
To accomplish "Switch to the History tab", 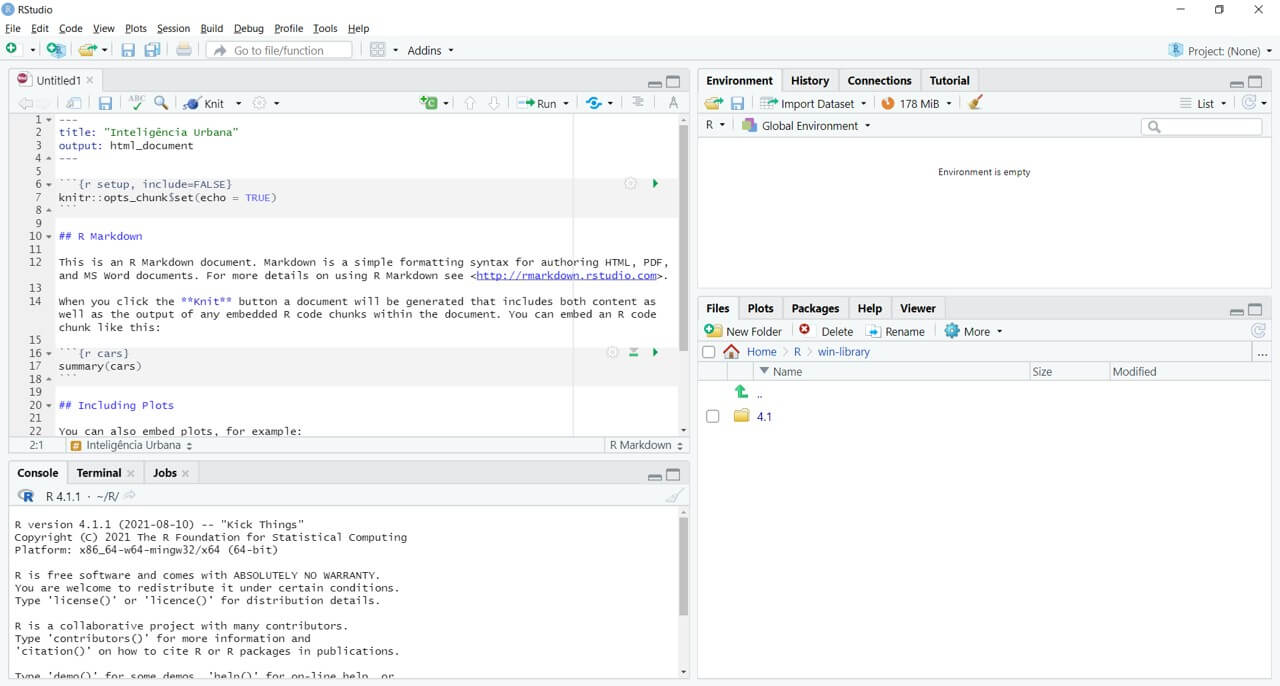I will pos(809,80).
